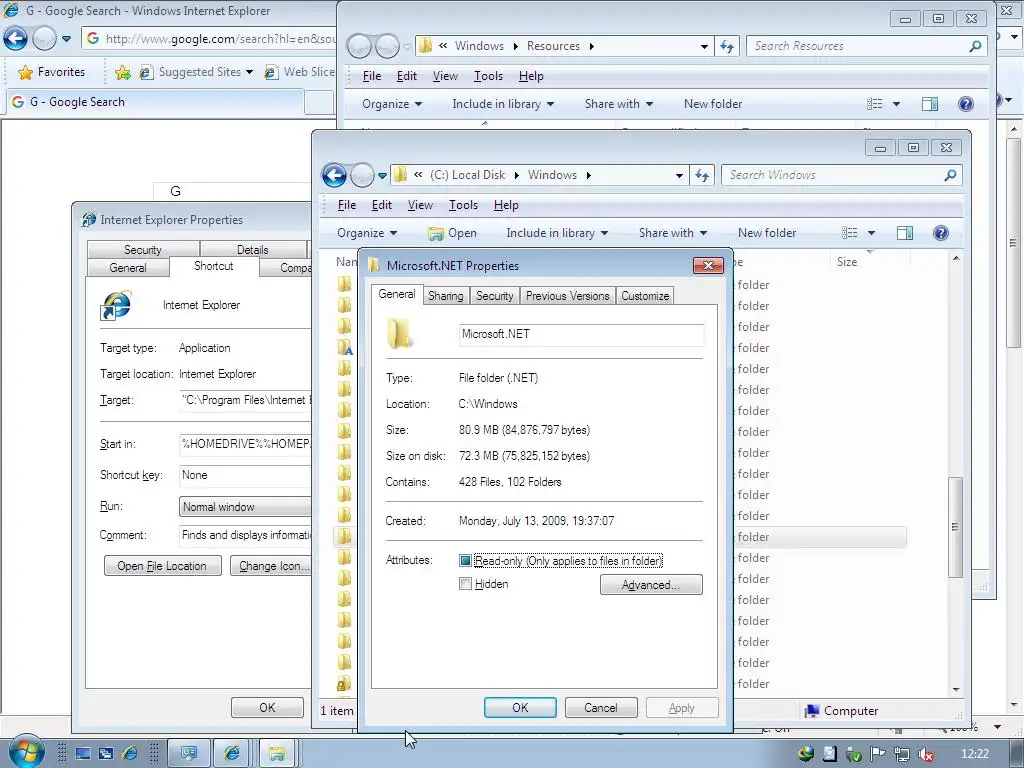Image resolution: width=1024 pixels, height=768 pixels.
Task: Open view options arrow in Windows folder toolbar
Action: coord(871,233)
